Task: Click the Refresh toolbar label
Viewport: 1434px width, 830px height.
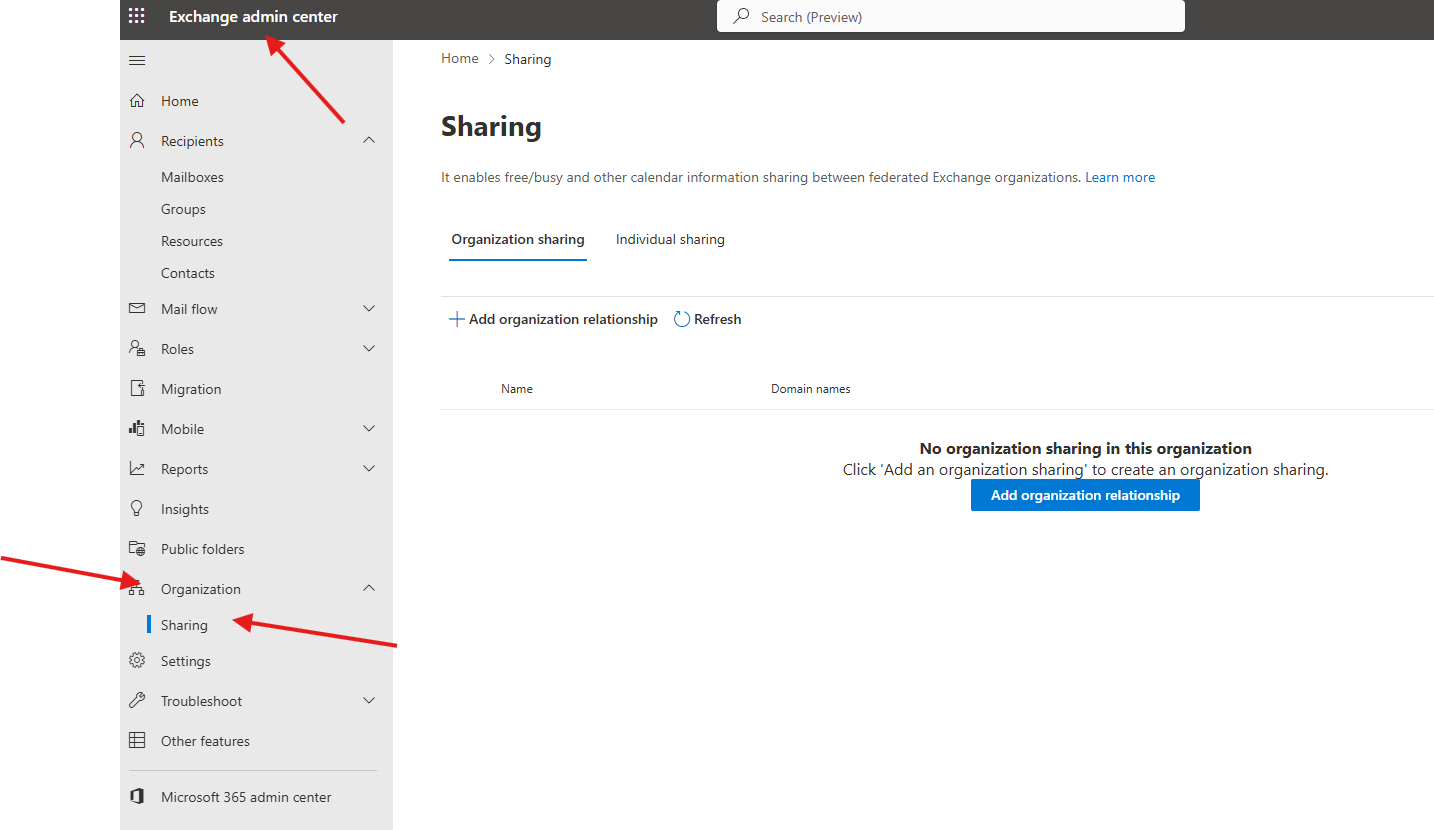Action: click(717, 319)
